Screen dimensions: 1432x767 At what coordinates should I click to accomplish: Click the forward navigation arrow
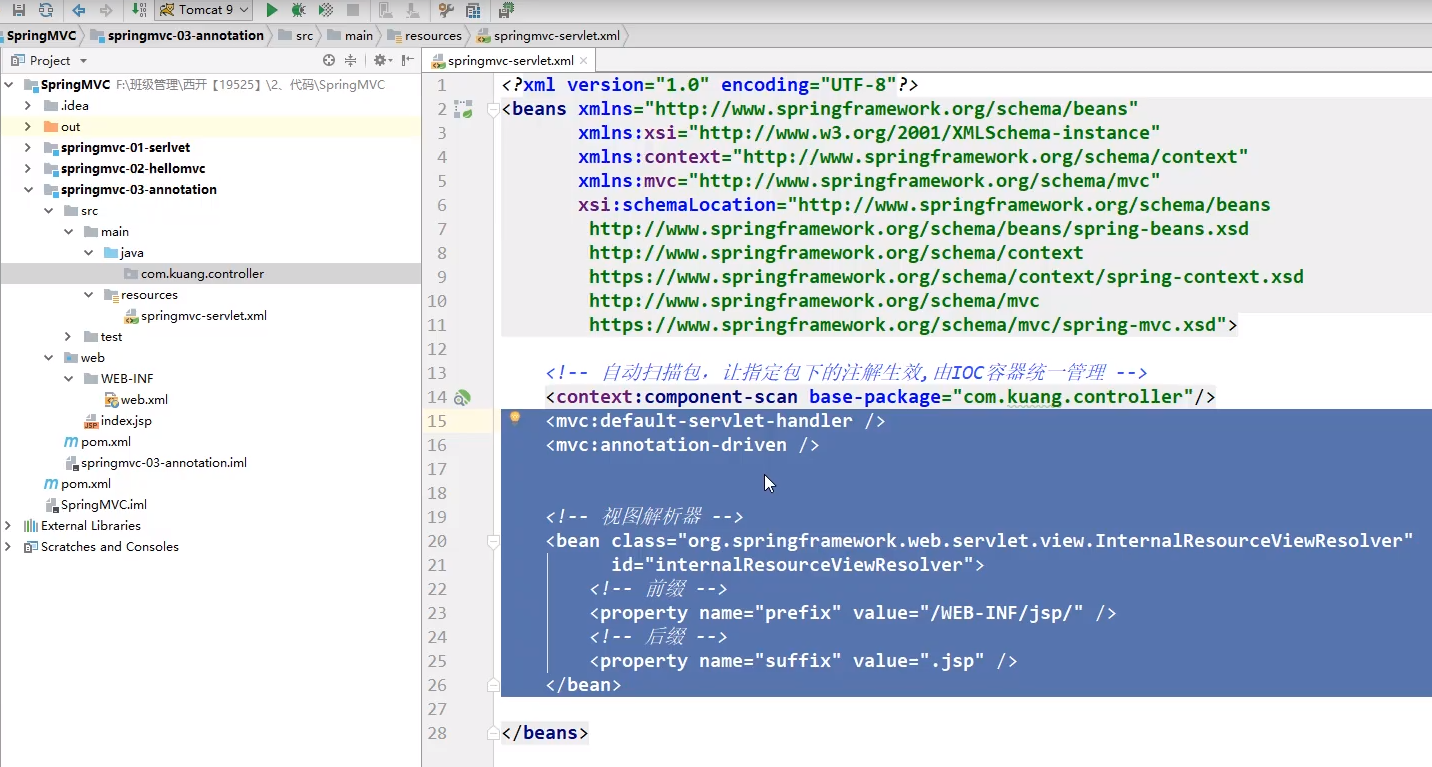tap(106, 10)
